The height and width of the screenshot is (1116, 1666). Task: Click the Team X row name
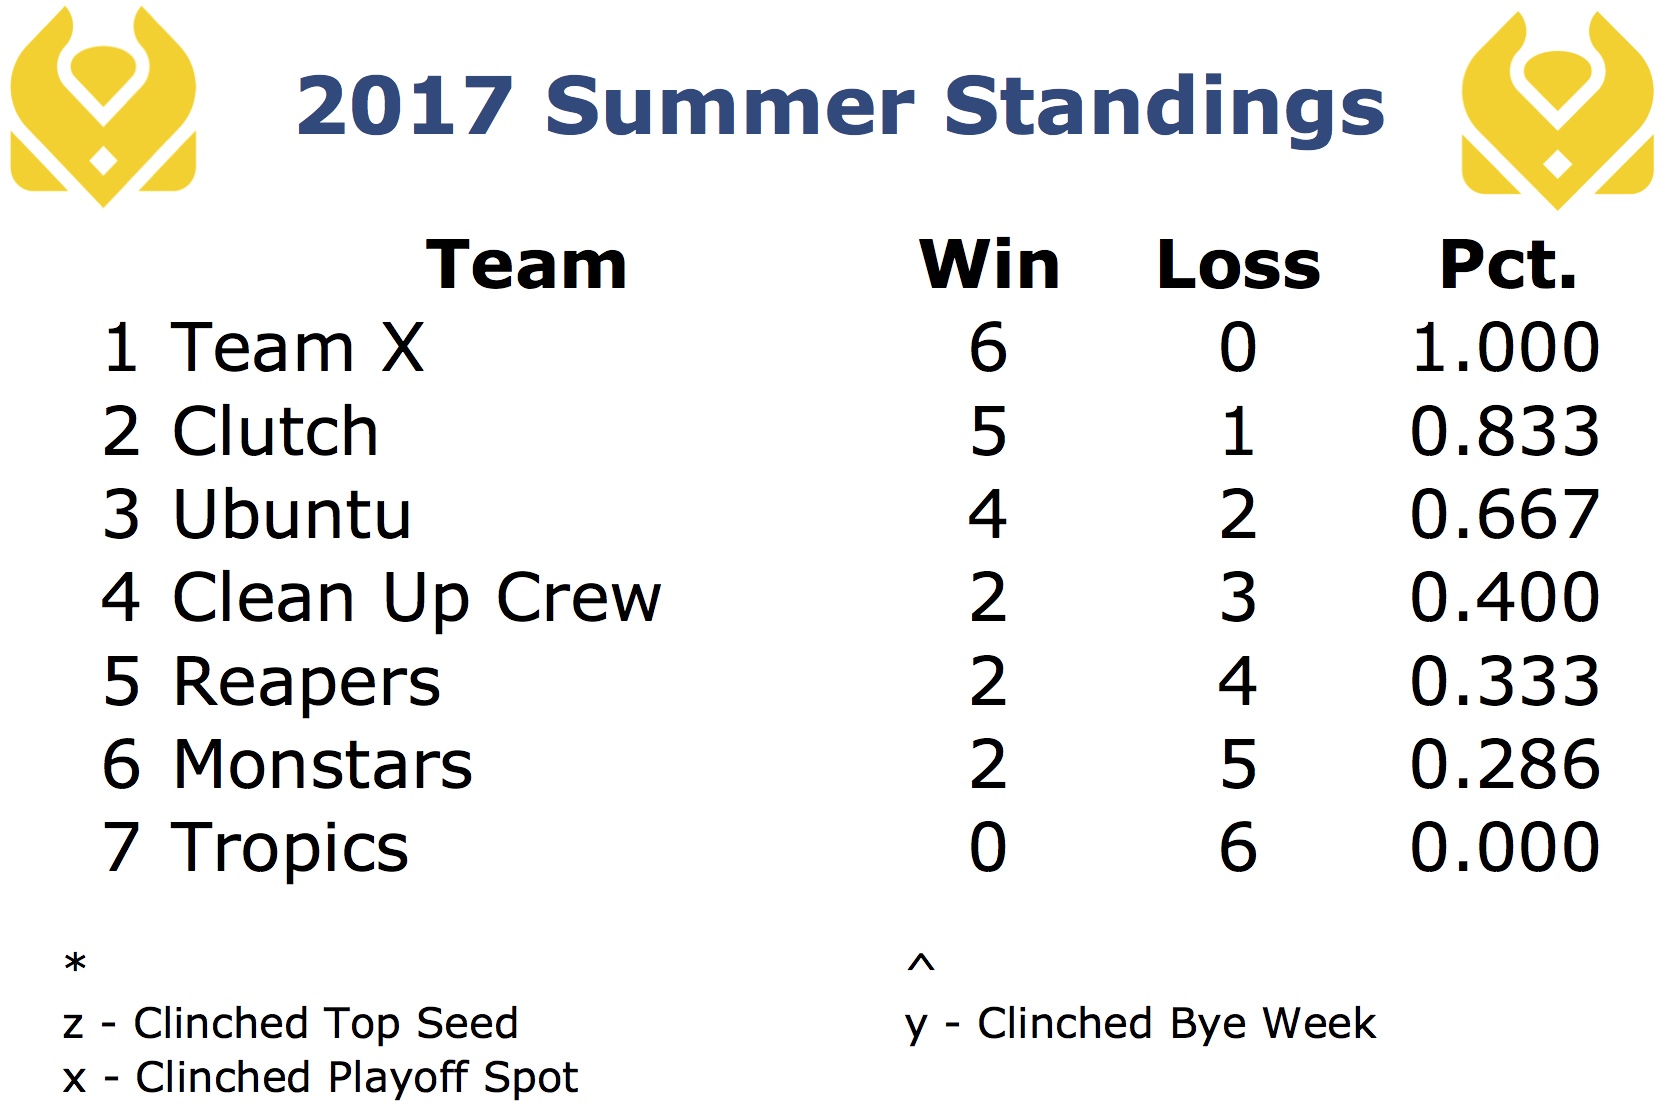pos(298,348)
